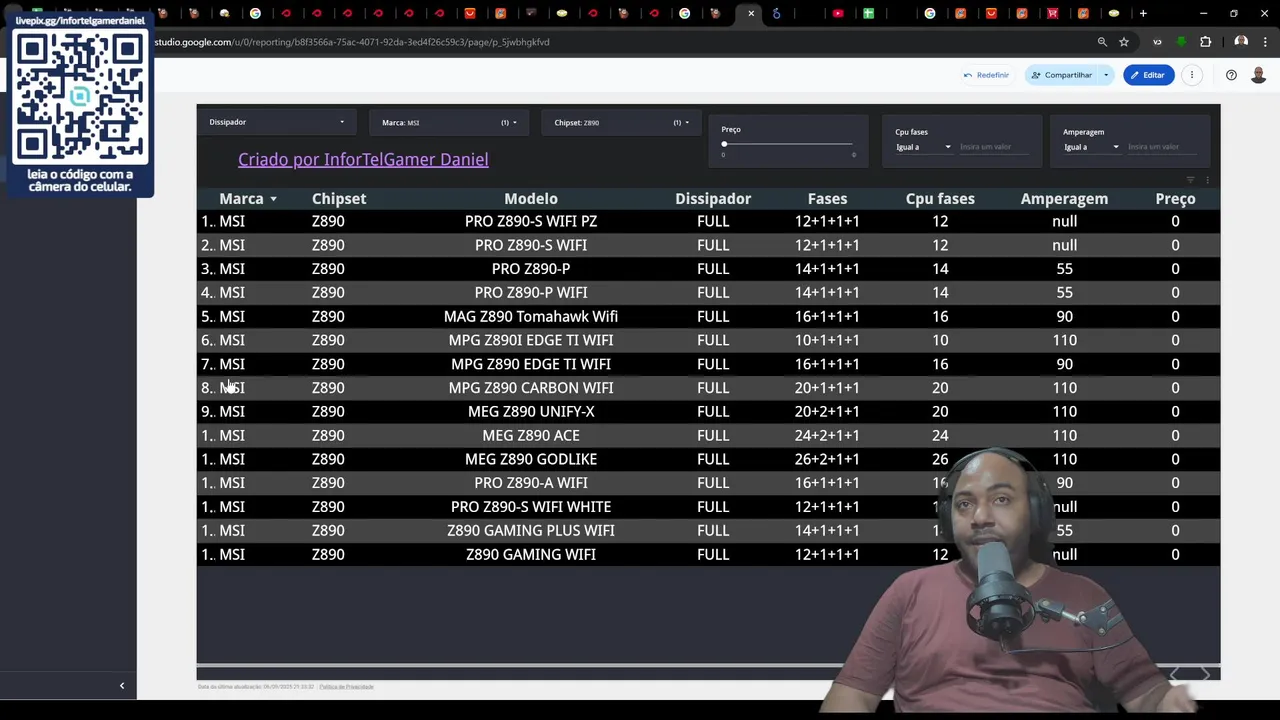The image size is (1280, 720).
Task: Click the Chrome profile avatar in toolbar
Action: pos(1241,42)
